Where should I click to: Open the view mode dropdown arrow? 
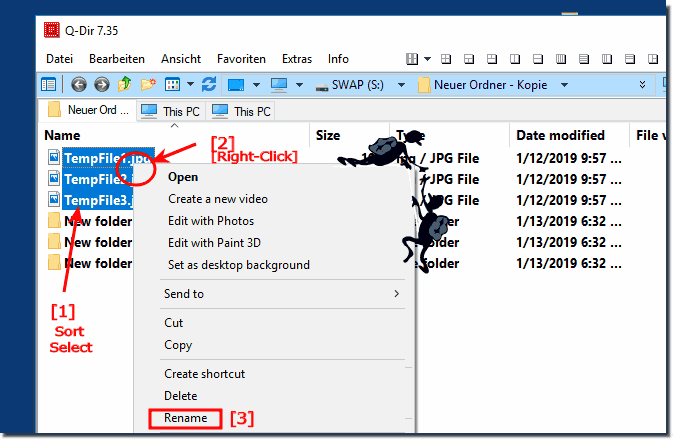click(191, 85)
